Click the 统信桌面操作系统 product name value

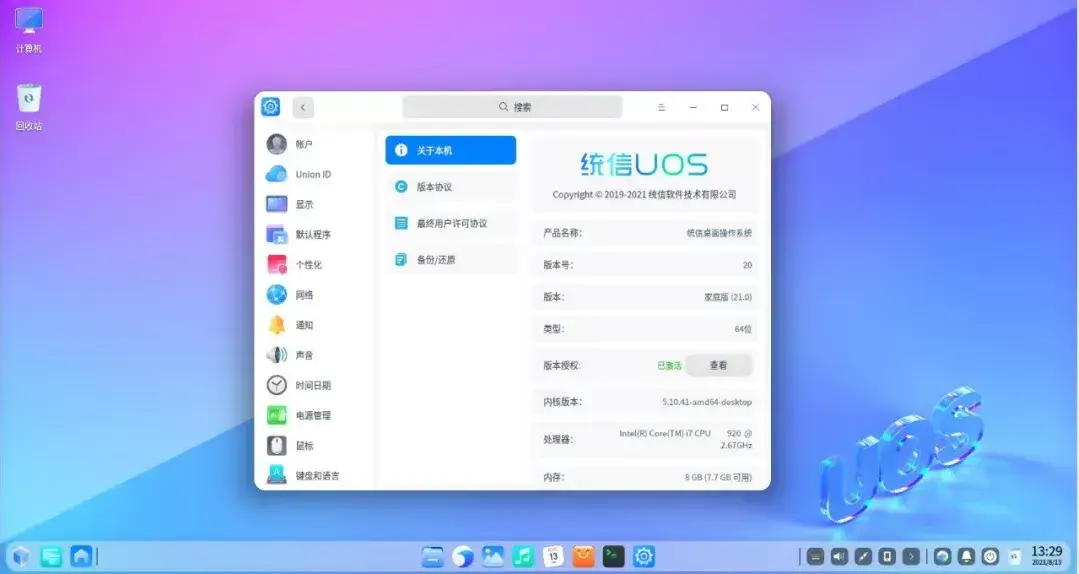pos(719,233)
